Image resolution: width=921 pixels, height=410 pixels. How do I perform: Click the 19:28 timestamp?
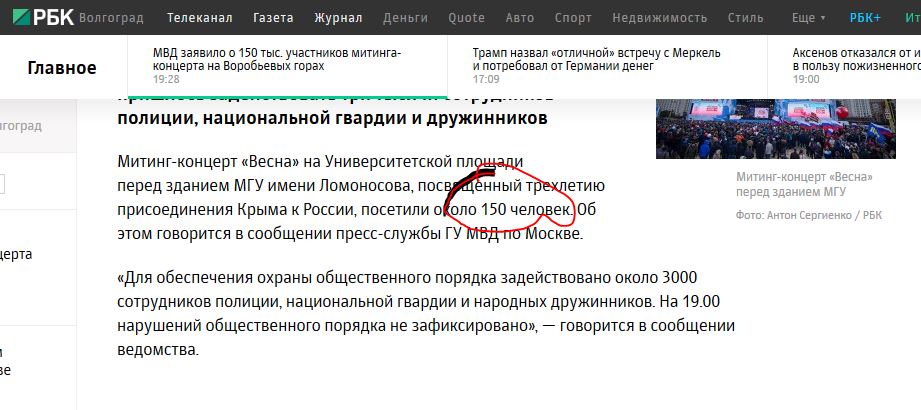click(x=166, y=79)
